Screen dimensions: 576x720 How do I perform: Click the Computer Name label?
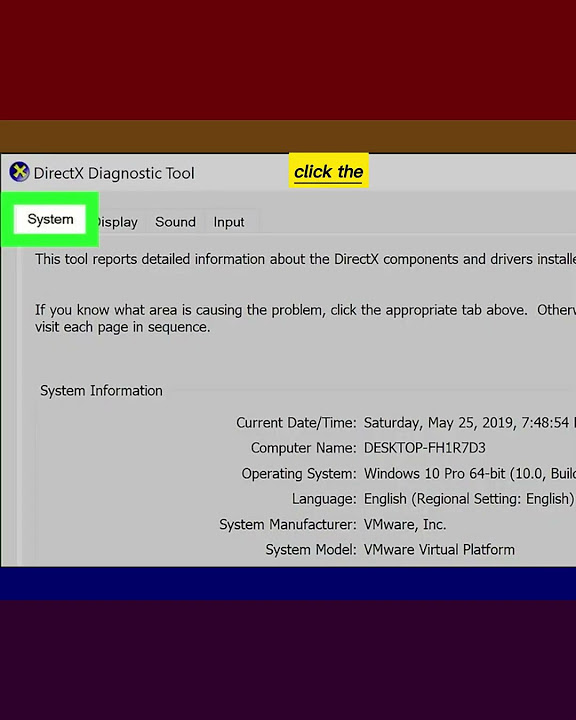(x=303, y=448)
